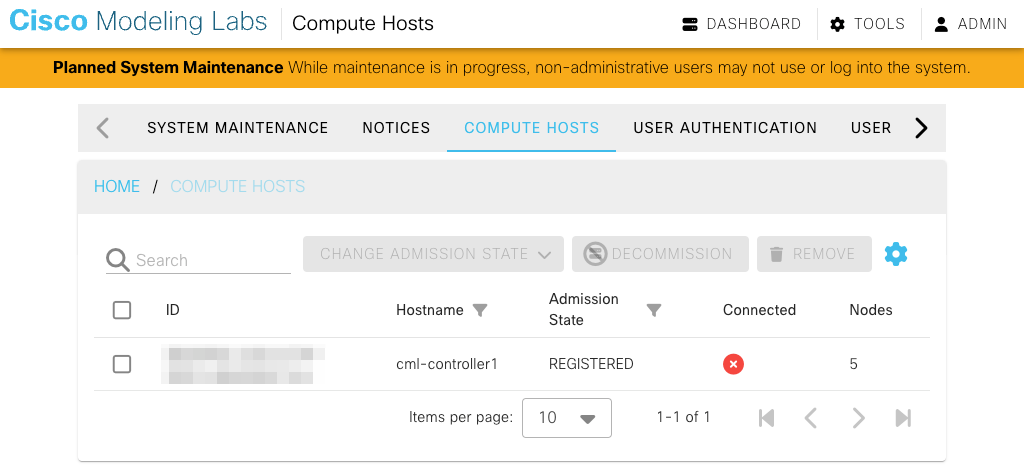
Task: Open the items per page dropdown
Action: (567, 418)
